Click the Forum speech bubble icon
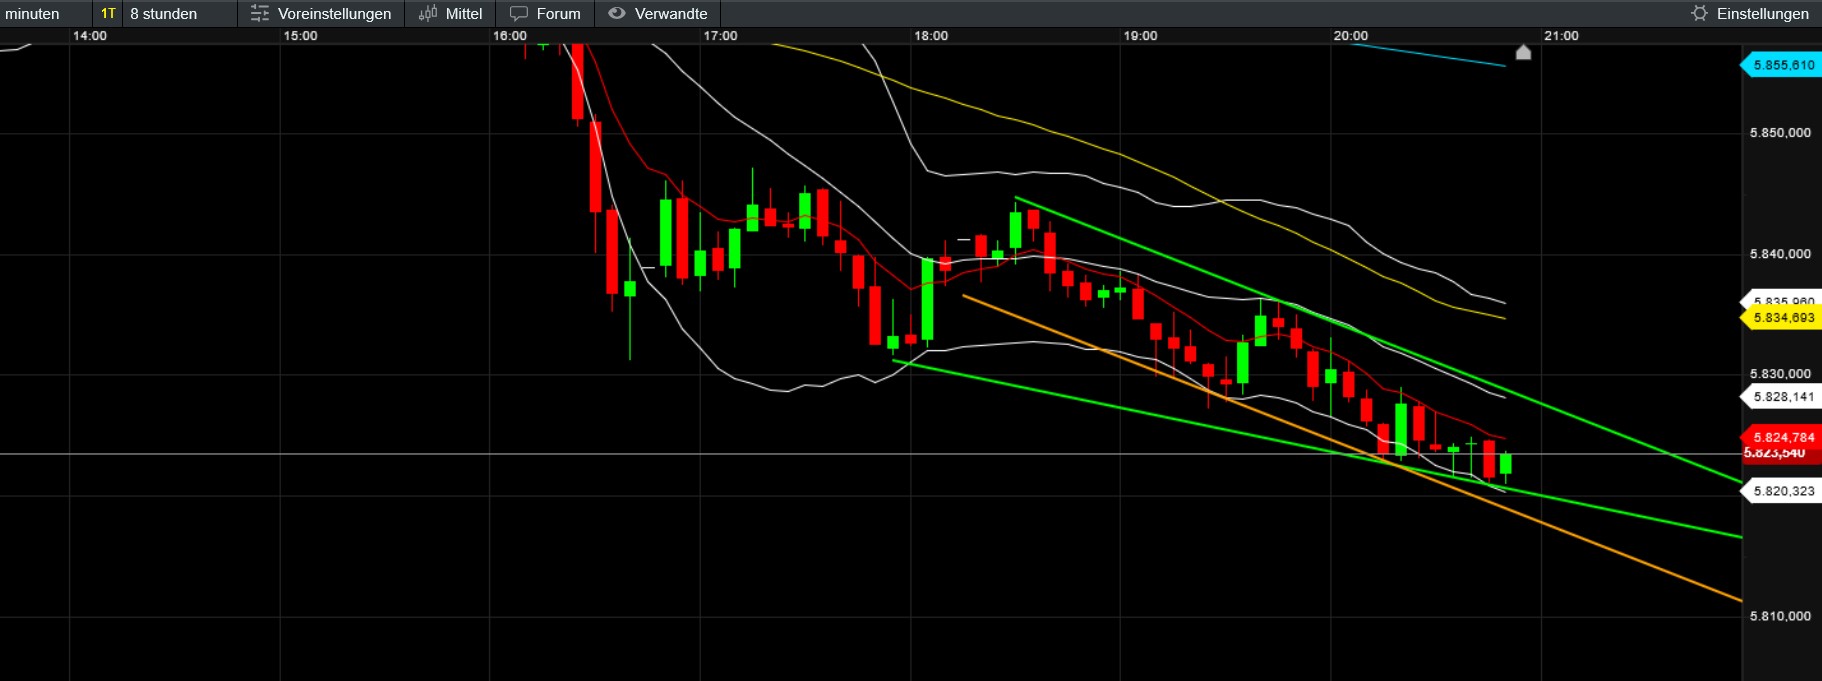 (x=519, y=13)
